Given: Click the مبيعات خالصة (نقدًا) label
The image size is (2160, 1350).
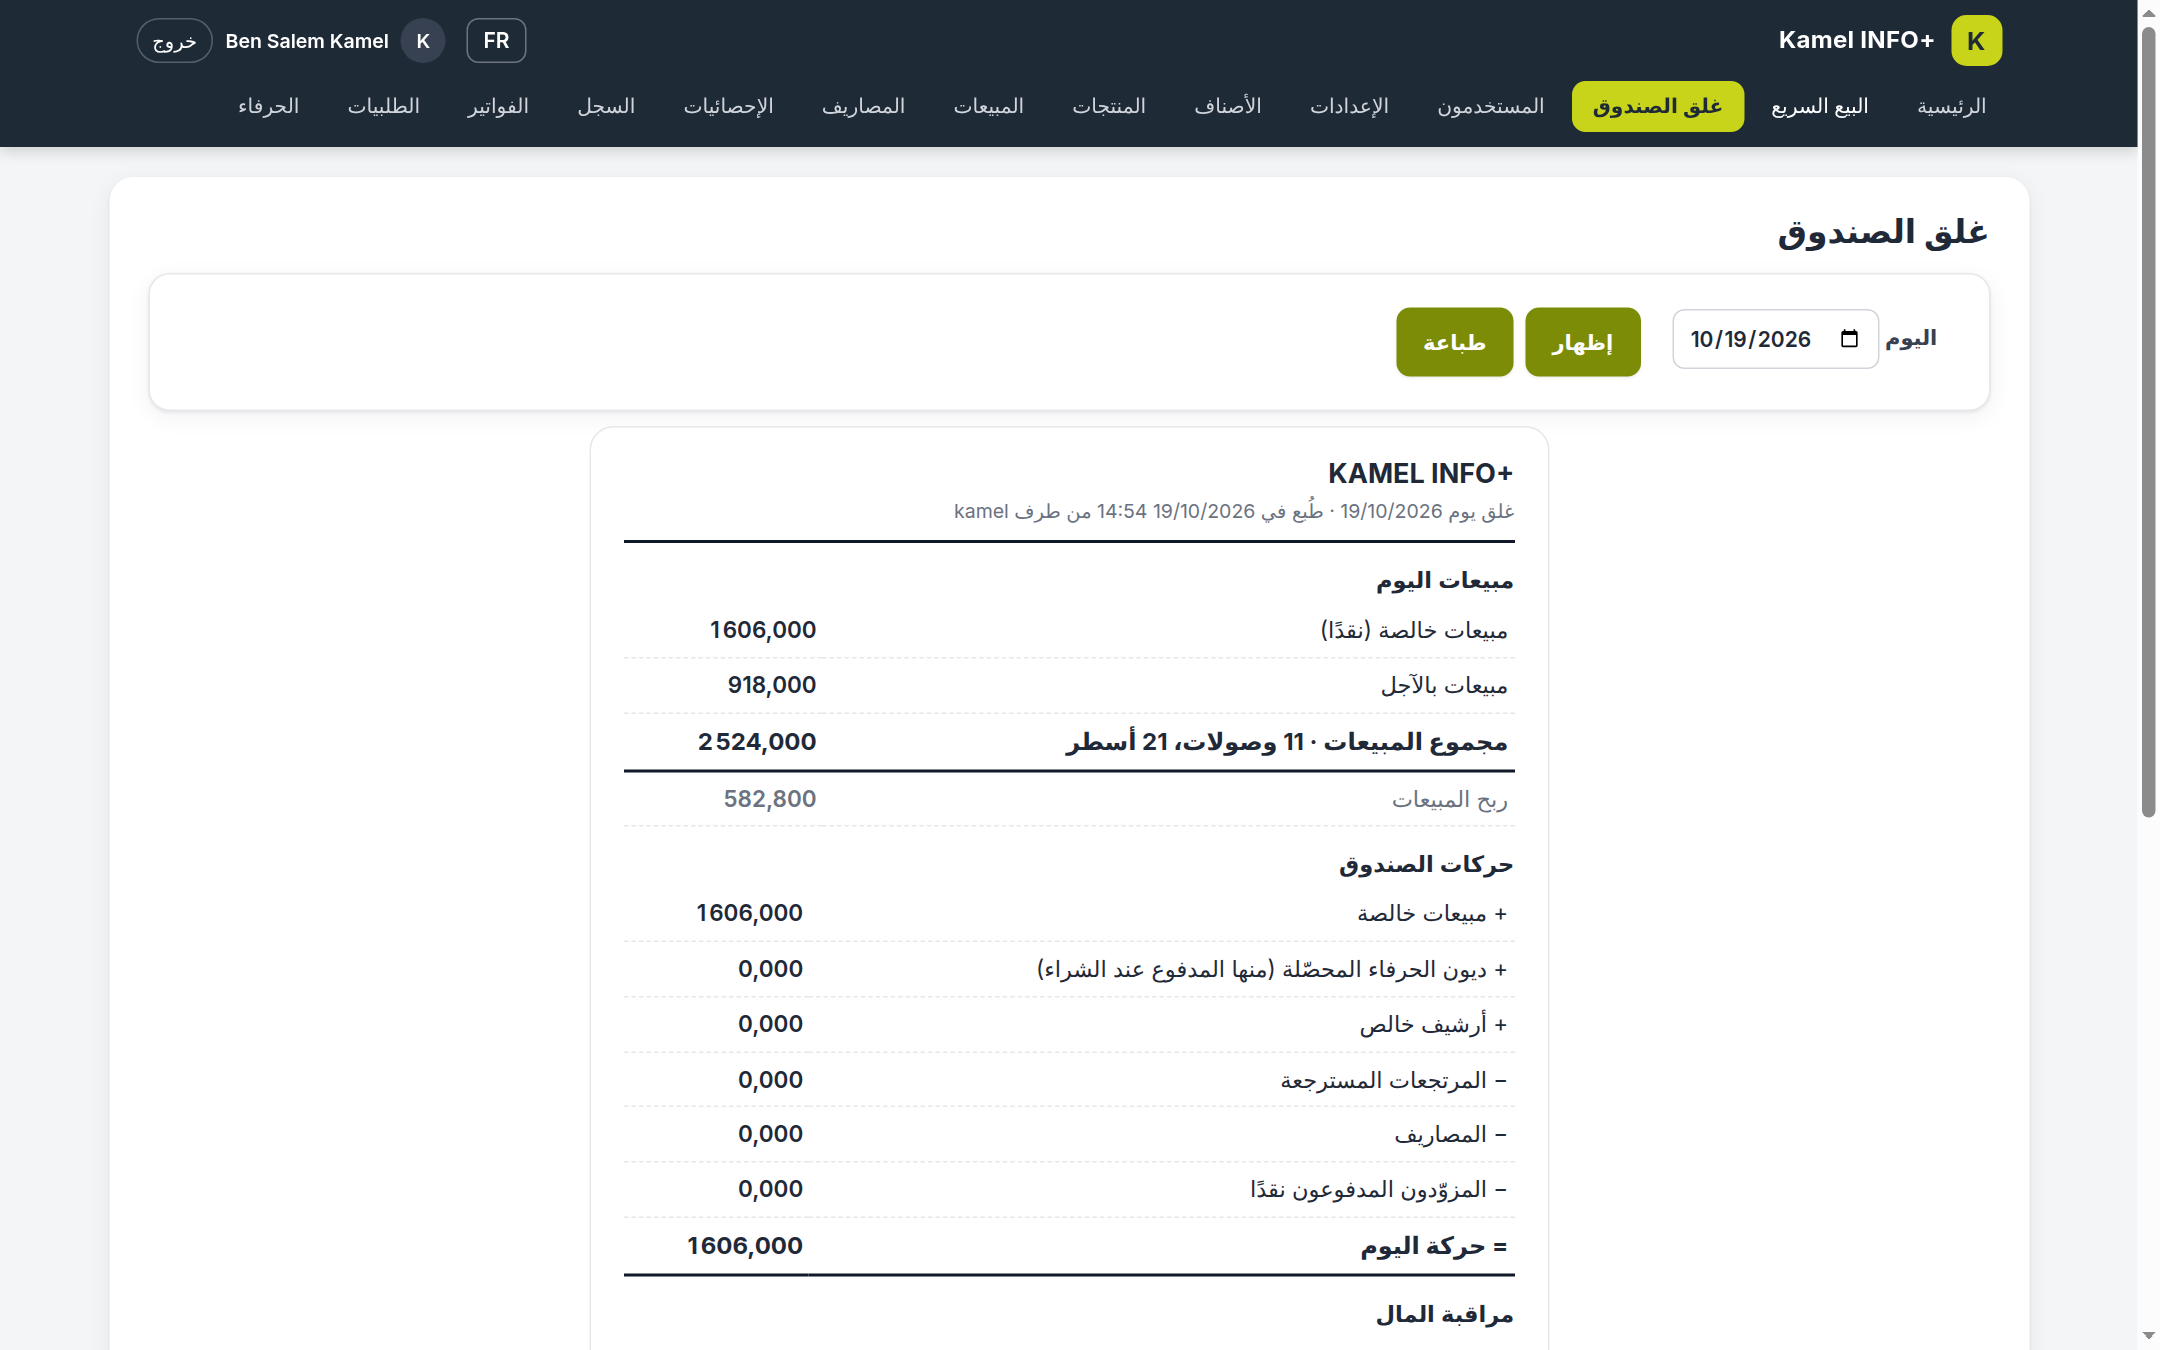Looking at the screenshot, I should tap(1414, 630).
